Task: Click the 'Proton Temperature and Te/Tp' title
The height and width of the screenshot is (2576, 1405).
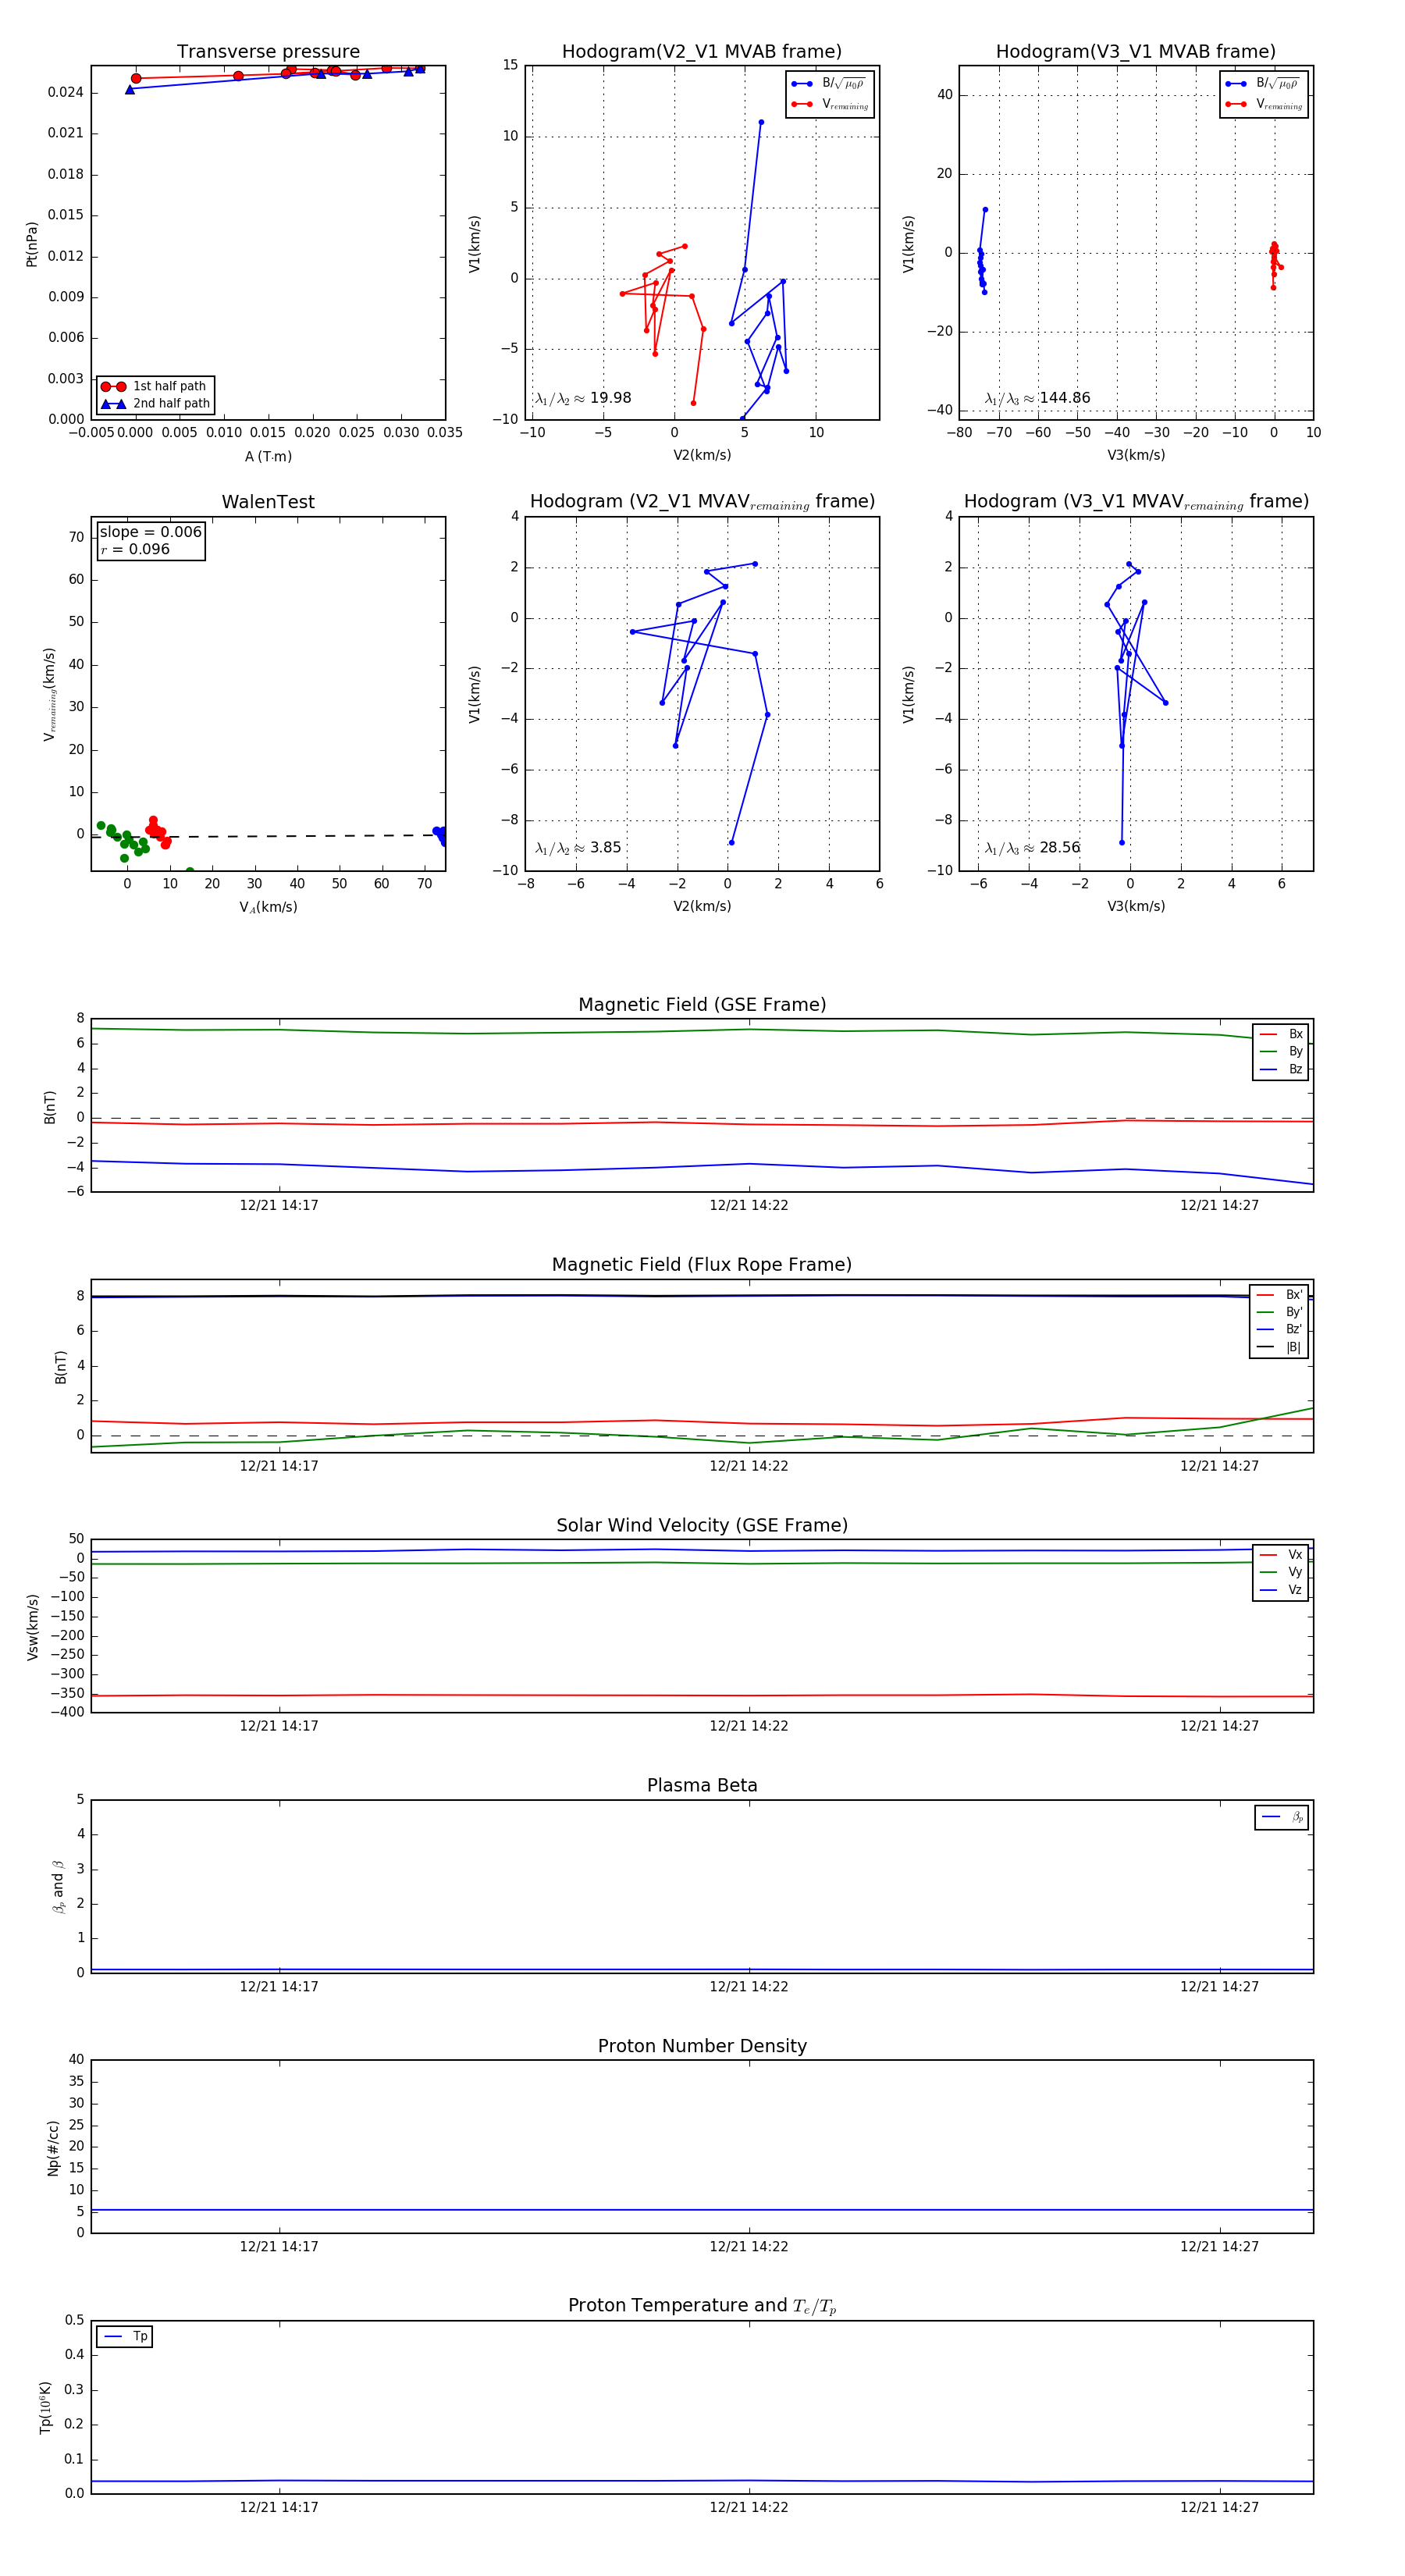Action: [x=702, y=2306]
